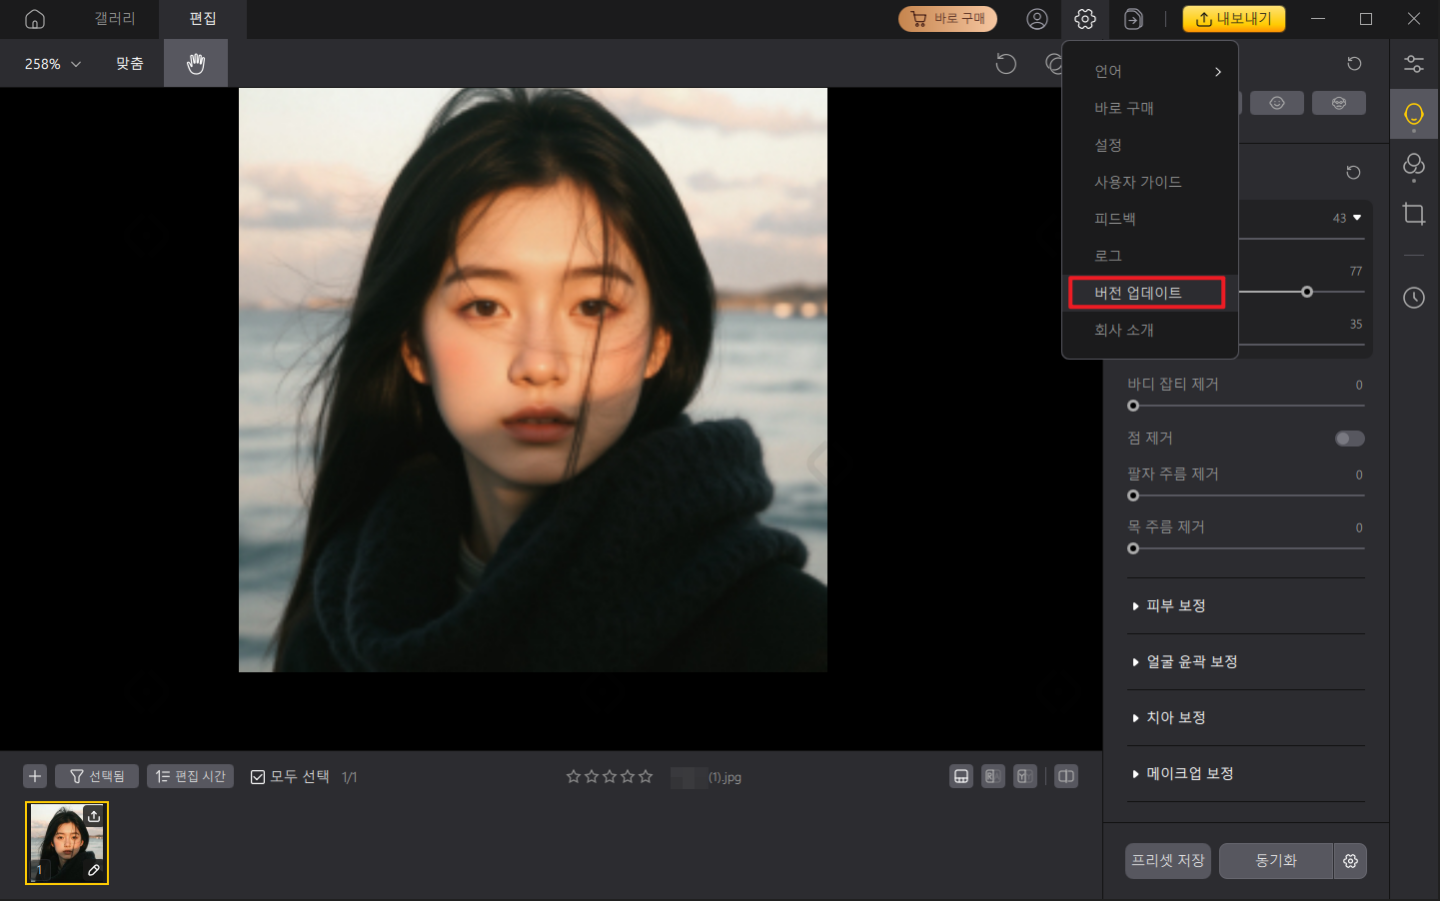This screenshot has width=1440, height=901.
Task: Open the portrait retouch panel (face icon)
Action: pos(1413,114)
